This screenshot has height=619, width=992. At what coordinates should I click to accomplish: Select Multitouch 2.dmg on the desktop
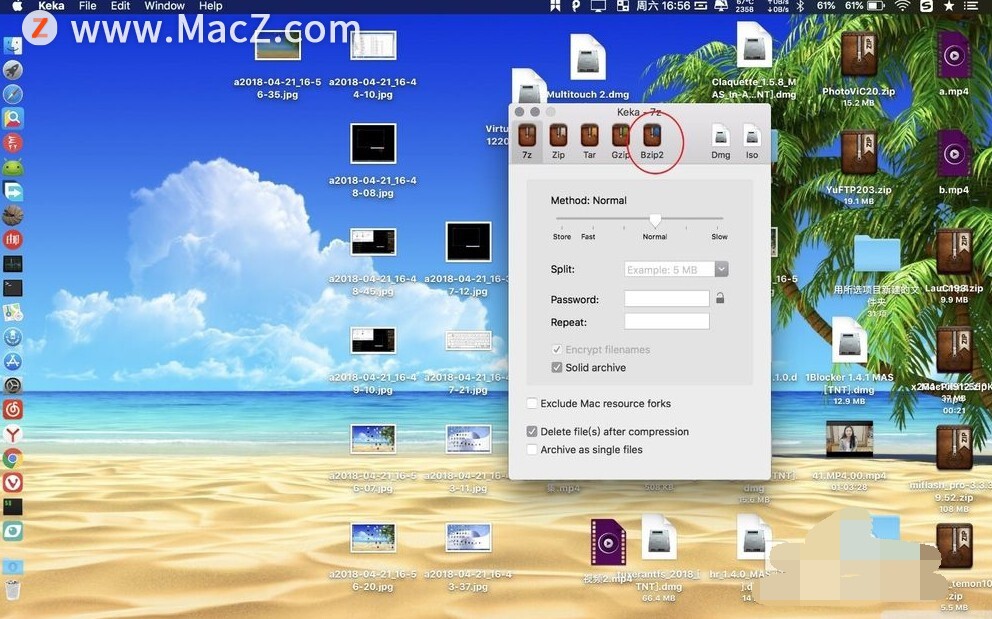588,57
